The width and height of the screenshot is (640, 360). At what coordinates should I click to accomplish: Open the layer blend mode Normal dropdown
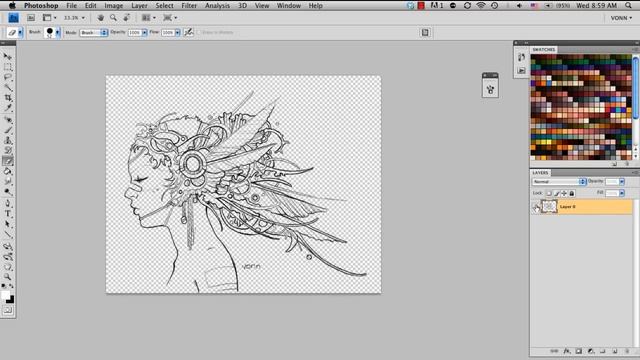click(x=559, y=182)
